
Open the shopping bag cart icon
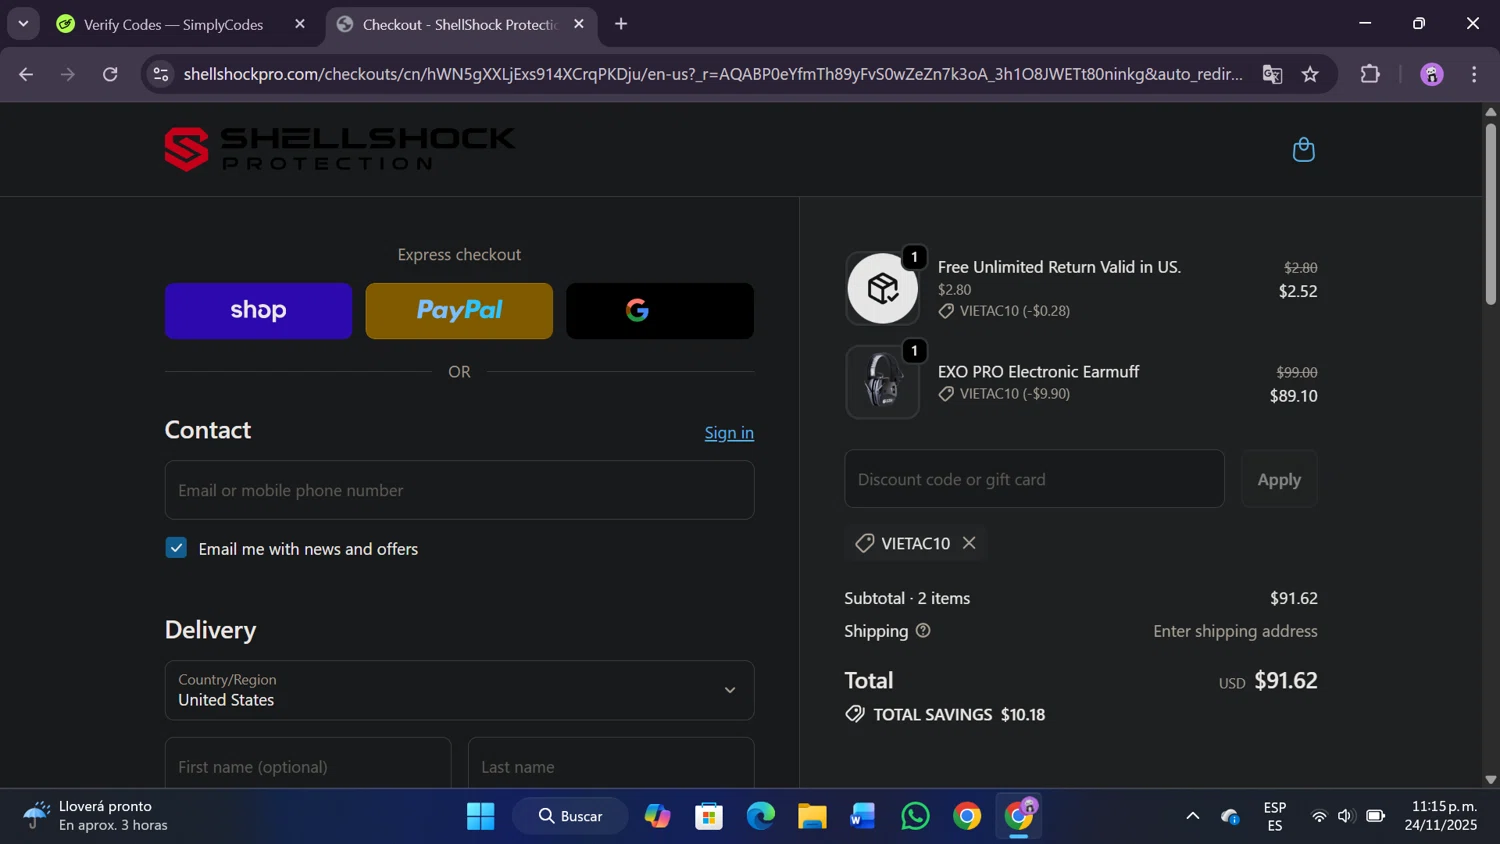coord(1303,150)
